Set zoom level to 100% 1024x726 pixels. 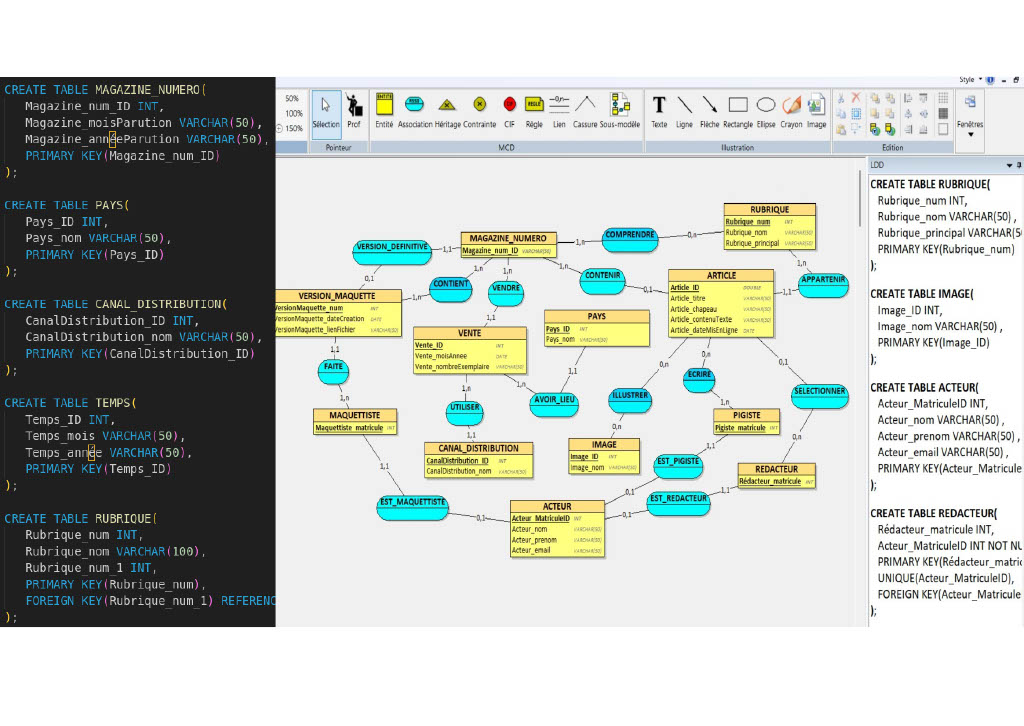(x=294, y=114)
